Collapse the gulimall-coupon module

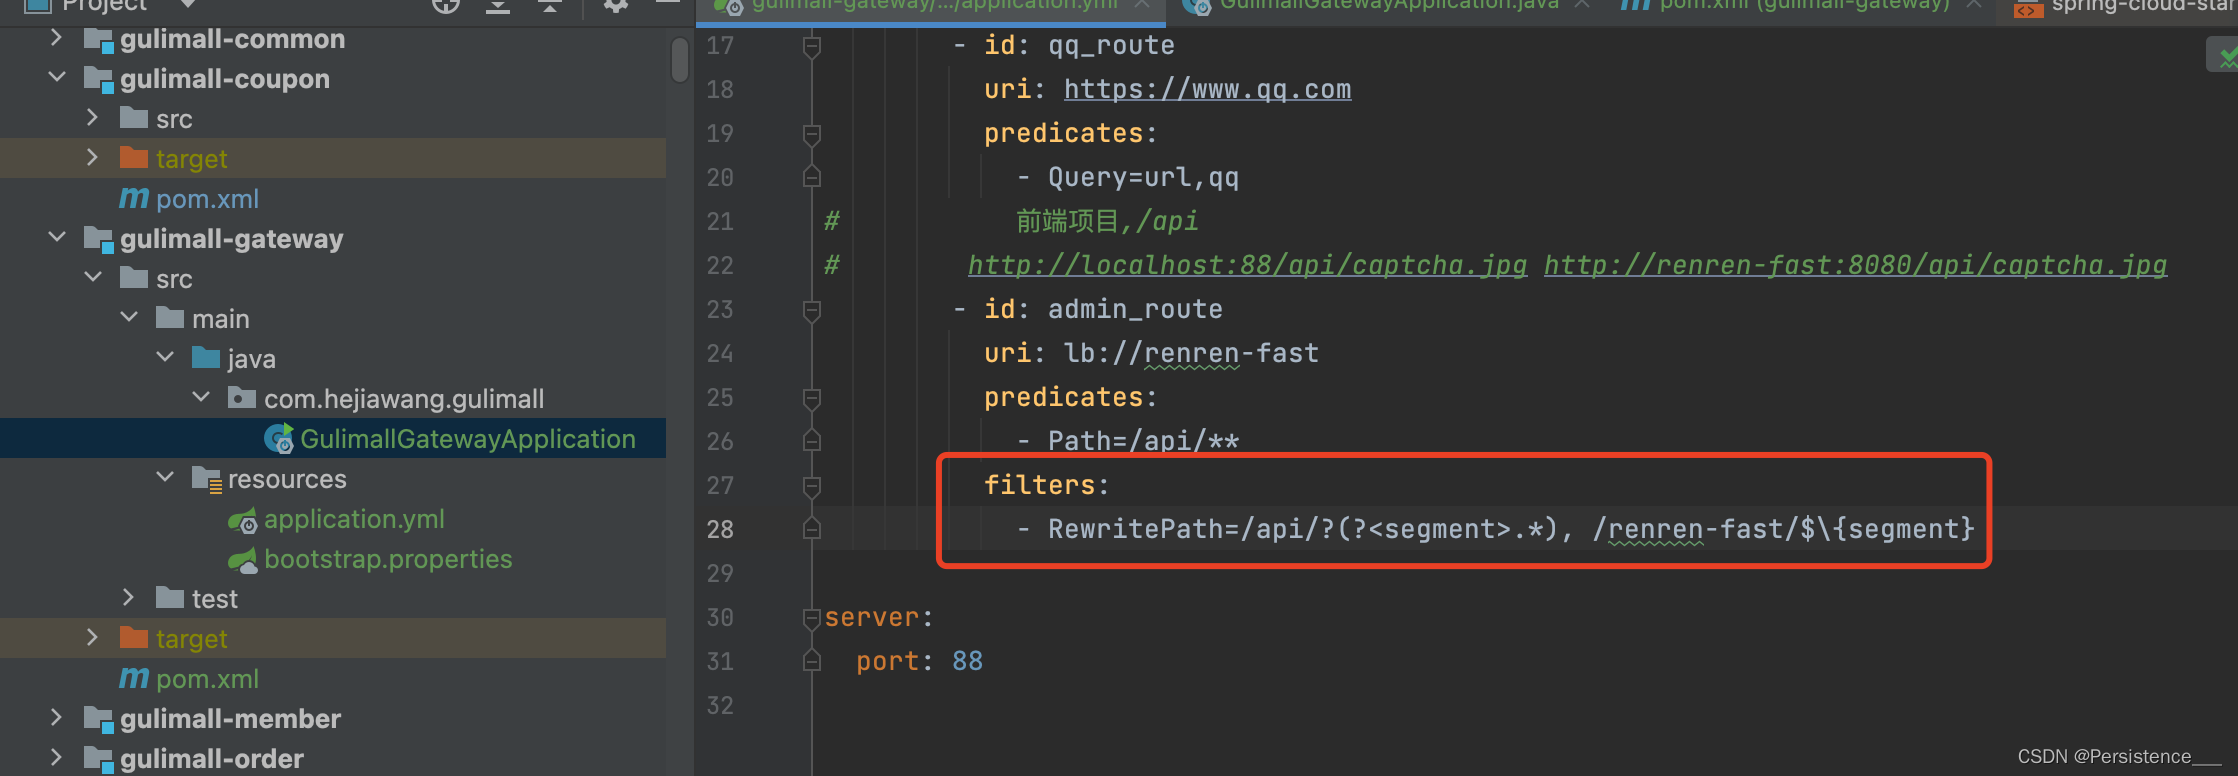57,77
